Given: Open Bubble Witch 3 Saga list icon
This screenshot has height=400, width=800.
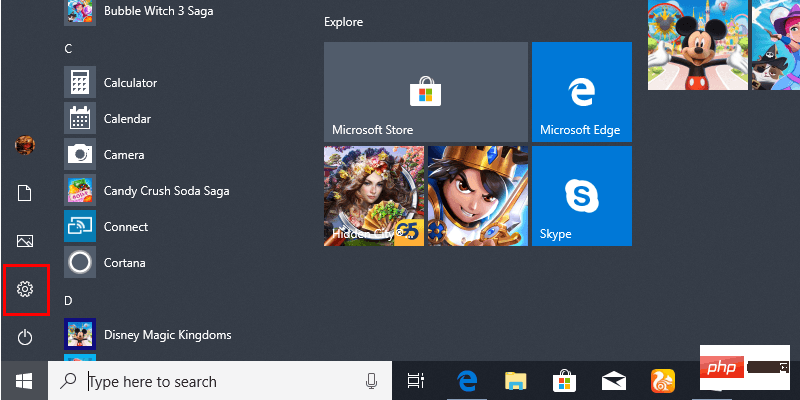Looking at the screenshot, I should (x=80, y=12).
